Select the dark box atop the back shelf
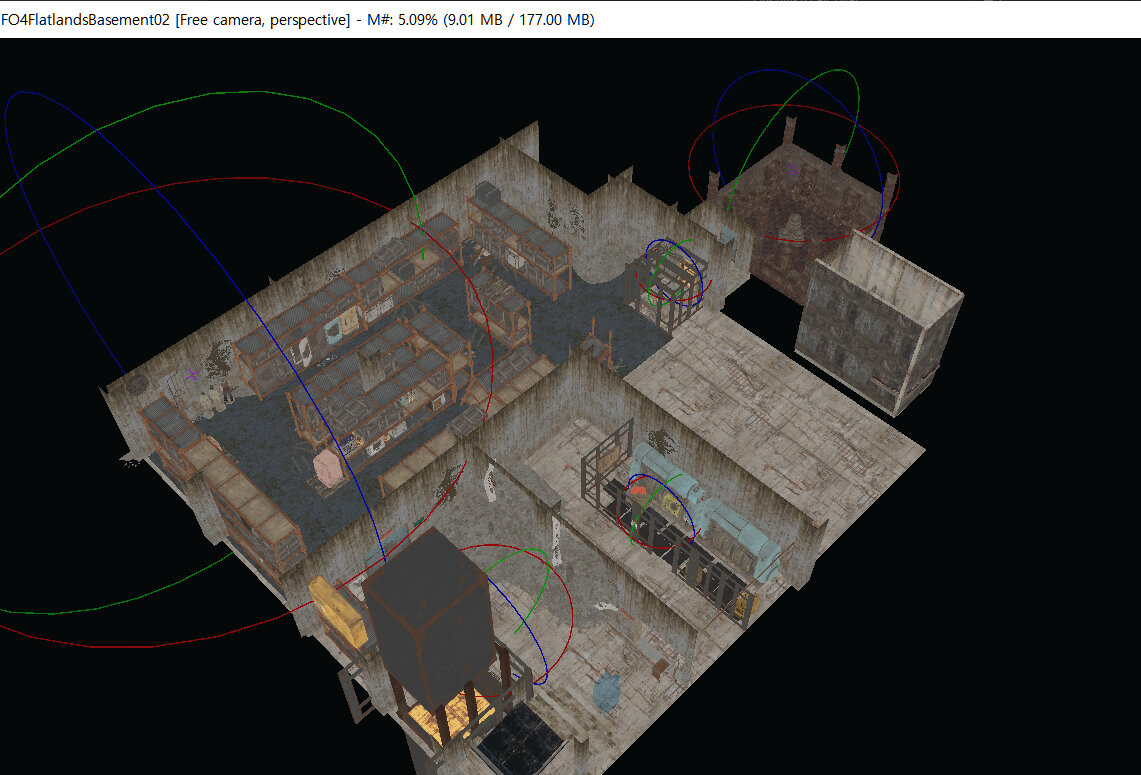Screen dimensions: 1141x775 click(x=487, y=193)
